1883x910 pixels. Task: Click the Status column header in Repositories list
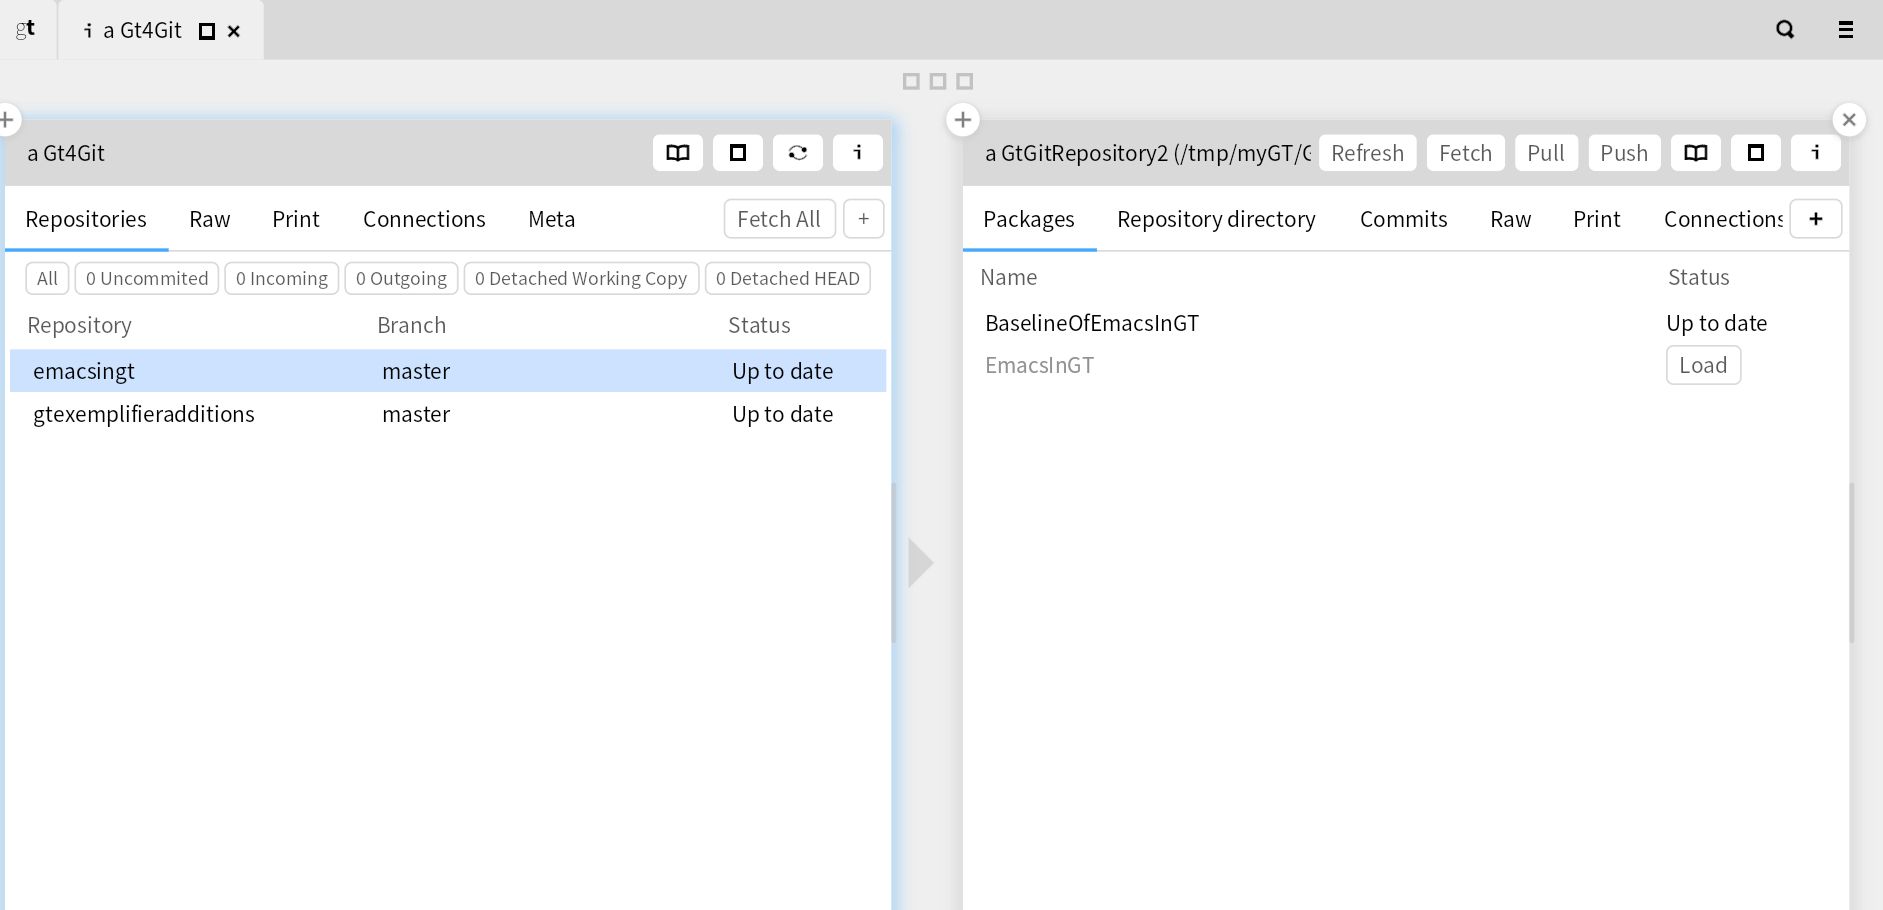[x=759, y=325]
